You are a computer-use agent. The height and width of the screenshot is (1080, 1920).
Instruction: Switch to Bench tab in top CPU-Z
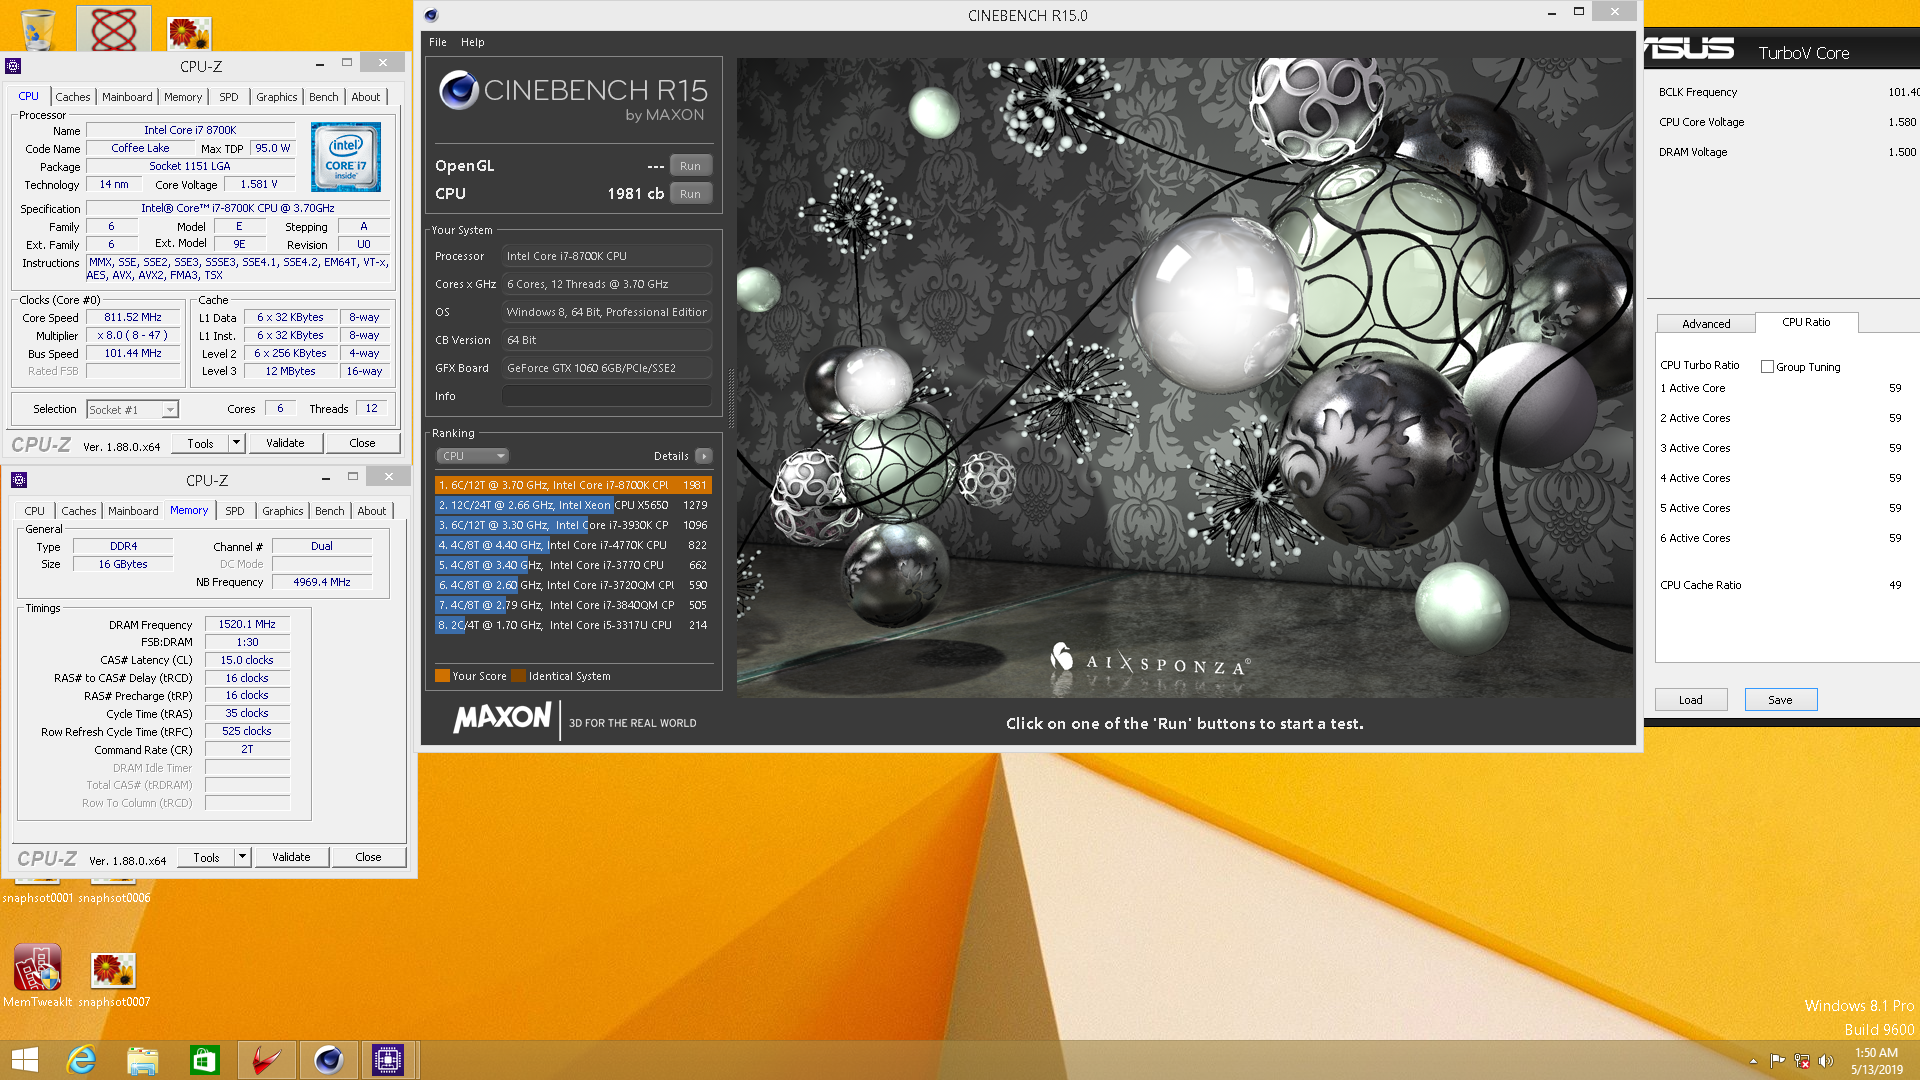click(x=324, y=97)
